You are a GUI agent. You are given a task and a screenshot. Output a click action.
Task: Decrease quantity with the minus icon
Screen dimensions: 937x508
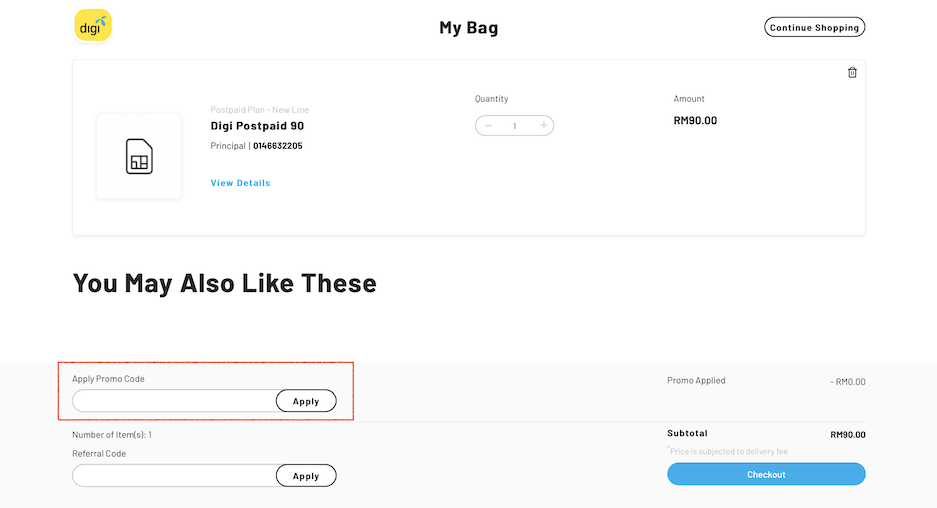coord(488,126)
